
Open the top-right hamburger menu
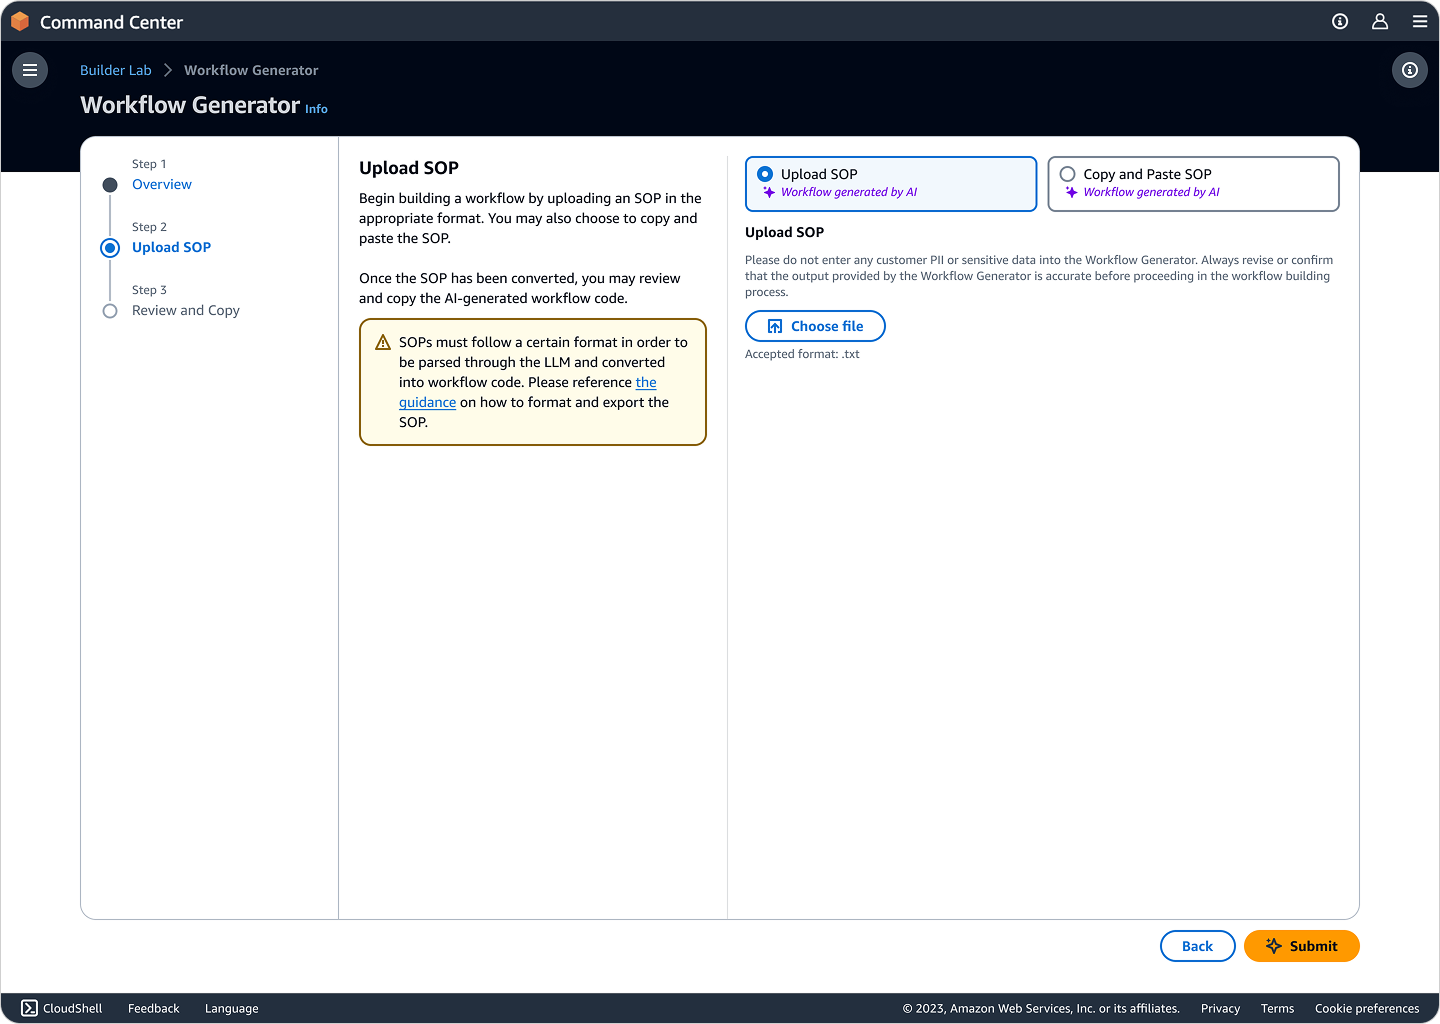click(x=1419, y=22)
